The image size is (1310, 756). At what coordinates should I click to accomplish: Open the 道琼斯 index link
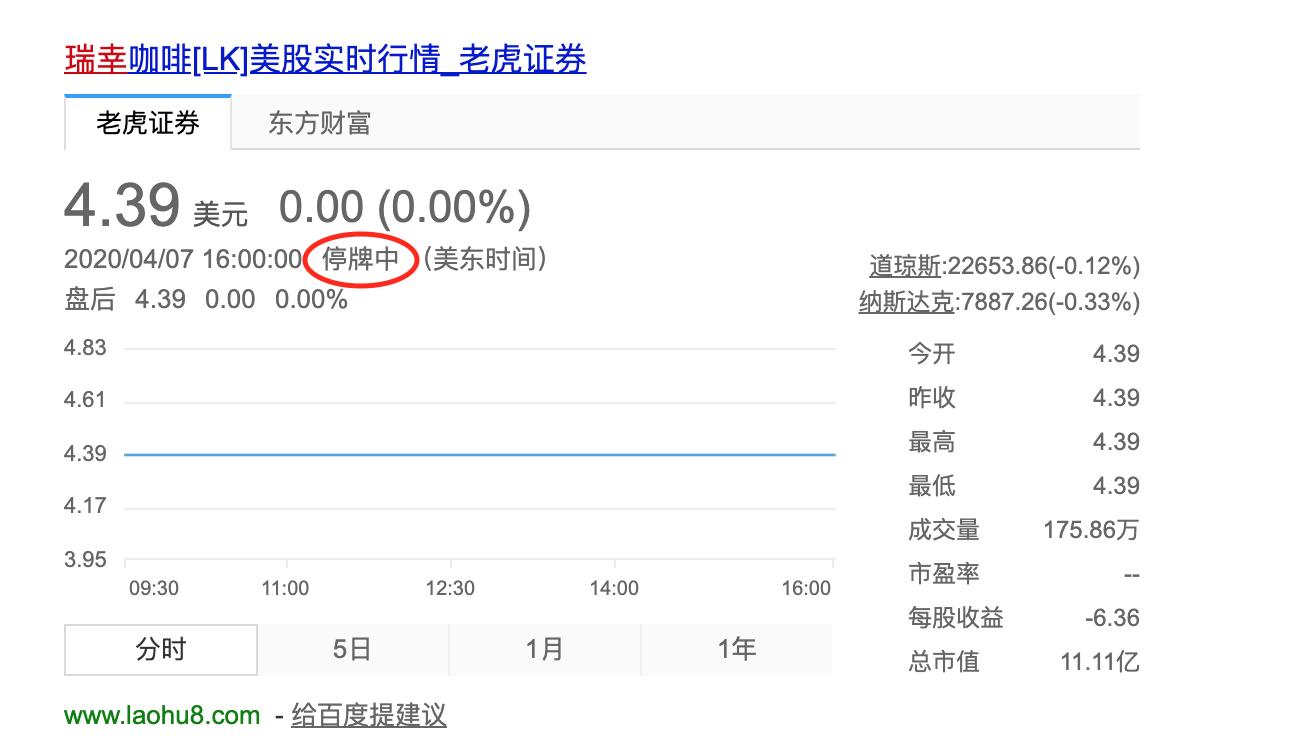(905, 266)
